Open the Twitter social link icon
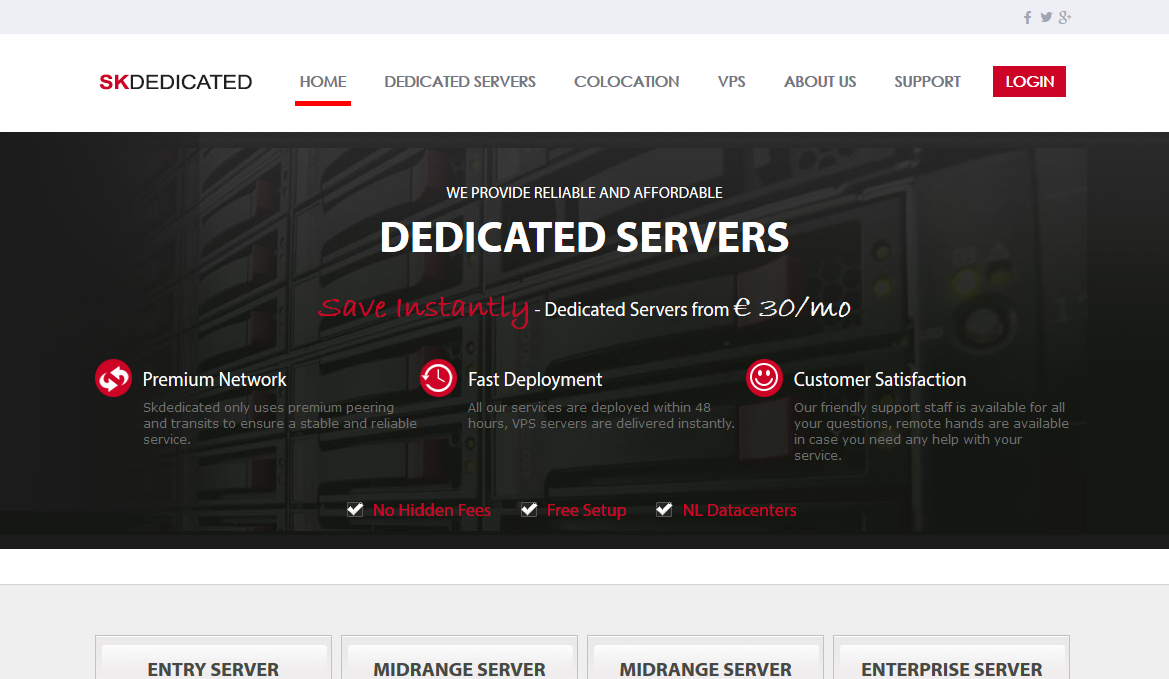This screenshot has height=679, width=1169. (x=1047, y=17)
